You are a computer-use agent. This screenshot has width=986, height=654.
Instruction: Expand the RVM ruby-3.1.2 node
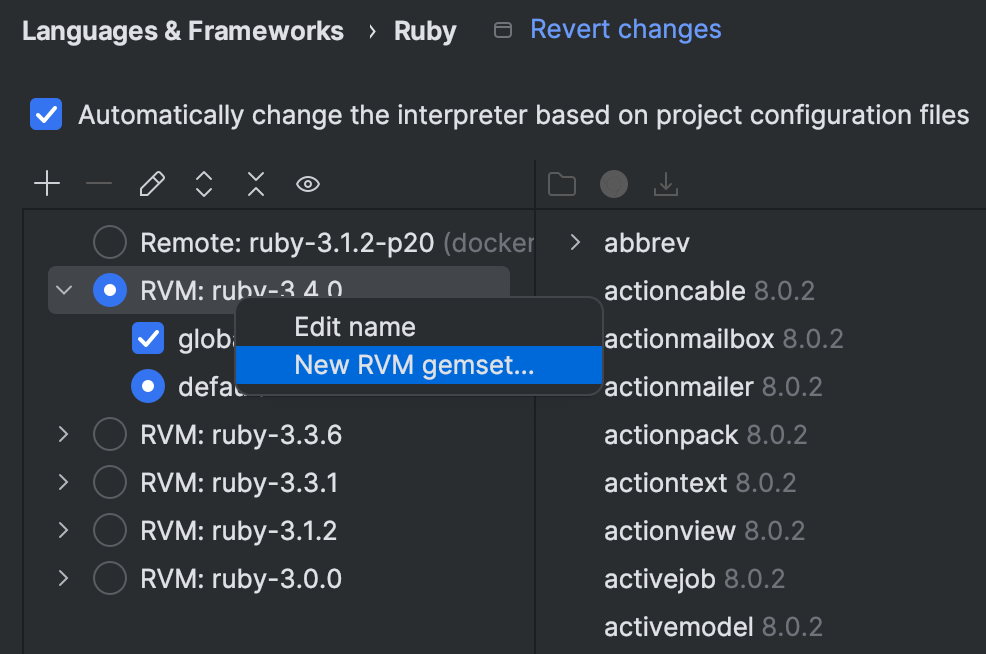click(x=64, y=530)
